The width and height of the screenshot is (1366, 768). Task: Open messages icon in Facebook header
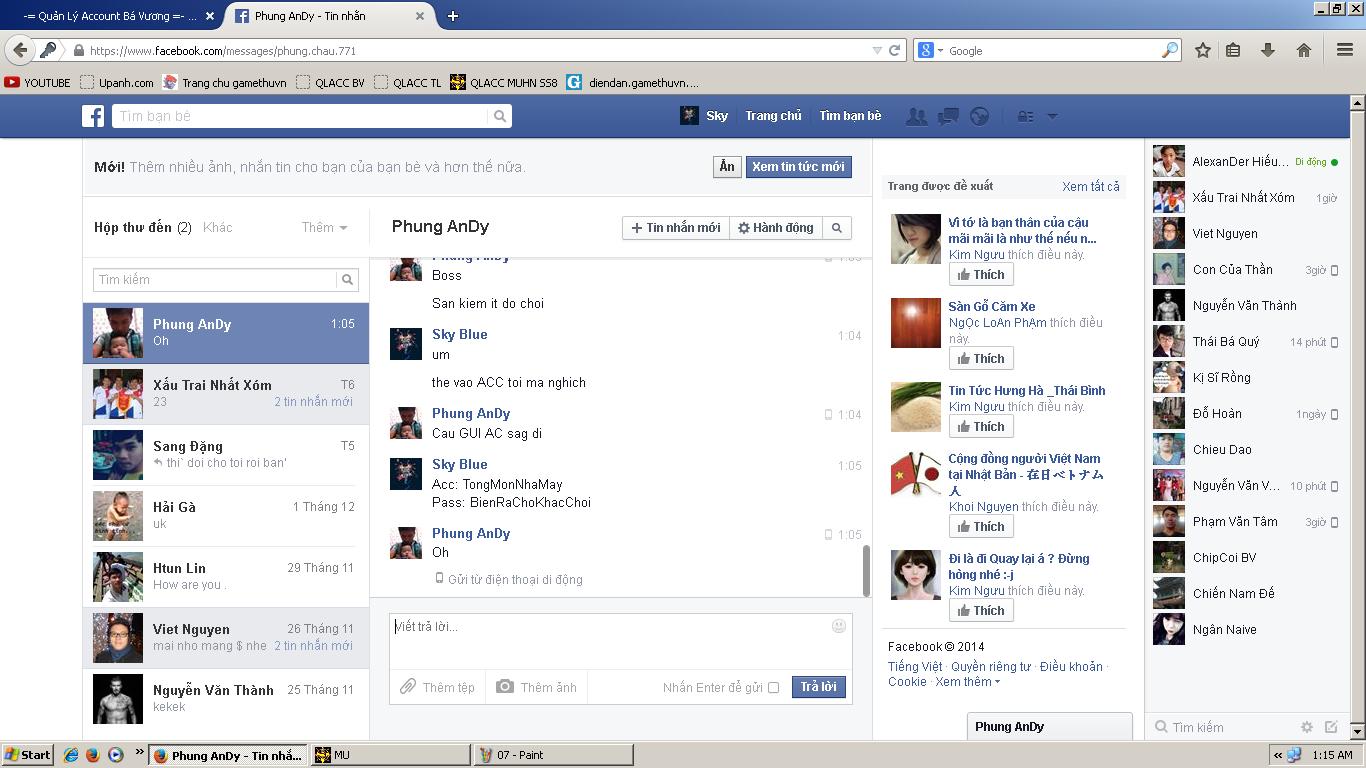coord(948,116)
